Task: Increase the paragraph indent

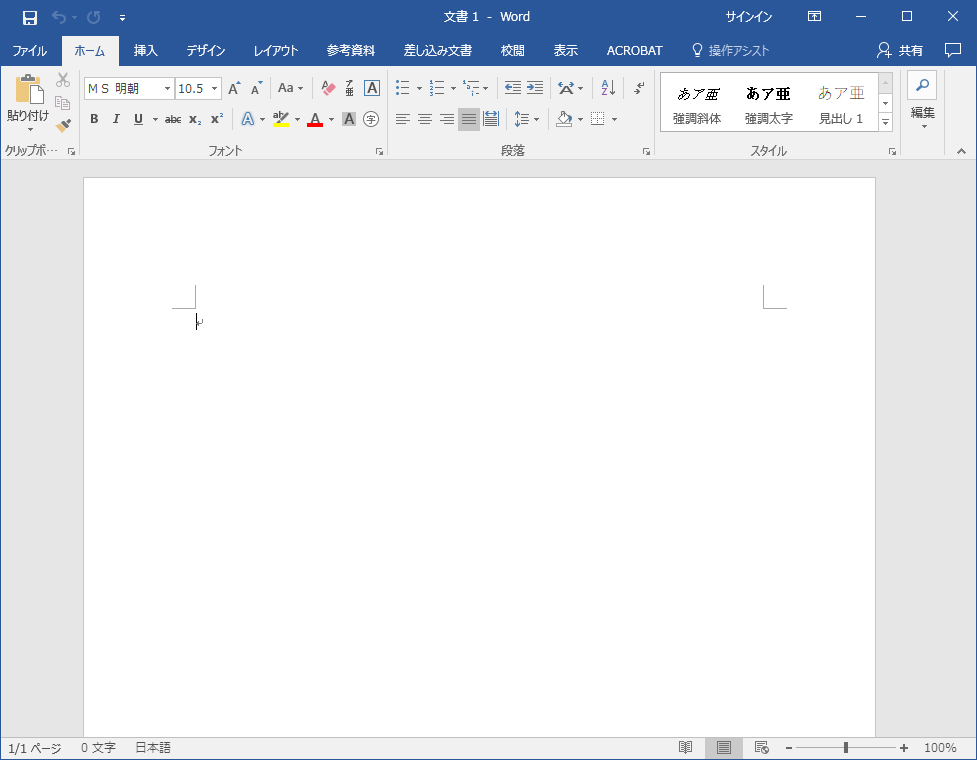Action: click(535, 88)
